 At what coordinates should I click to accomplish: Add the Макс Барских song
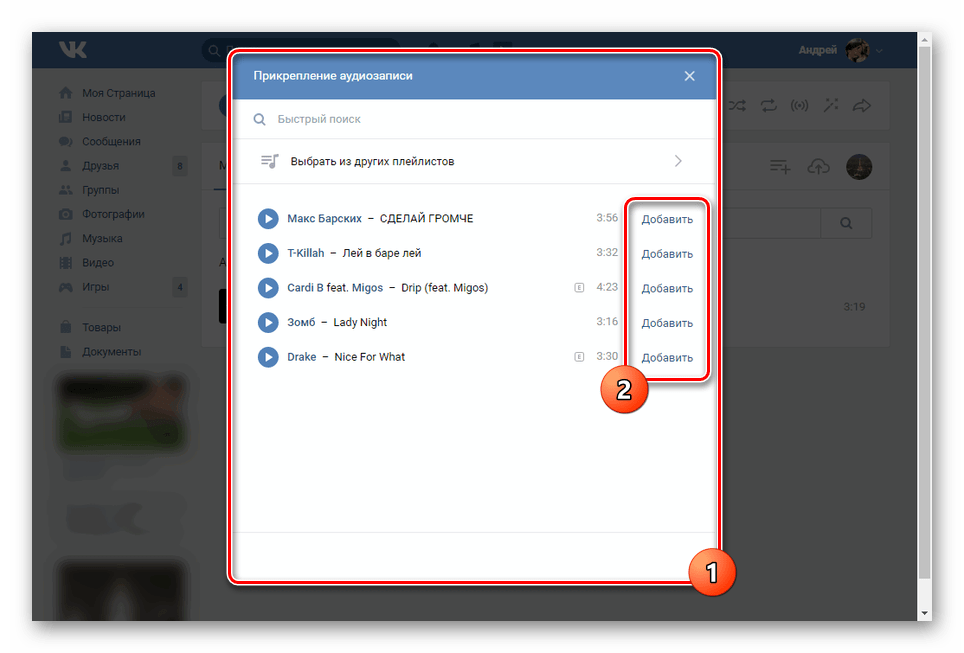[667, 219]
